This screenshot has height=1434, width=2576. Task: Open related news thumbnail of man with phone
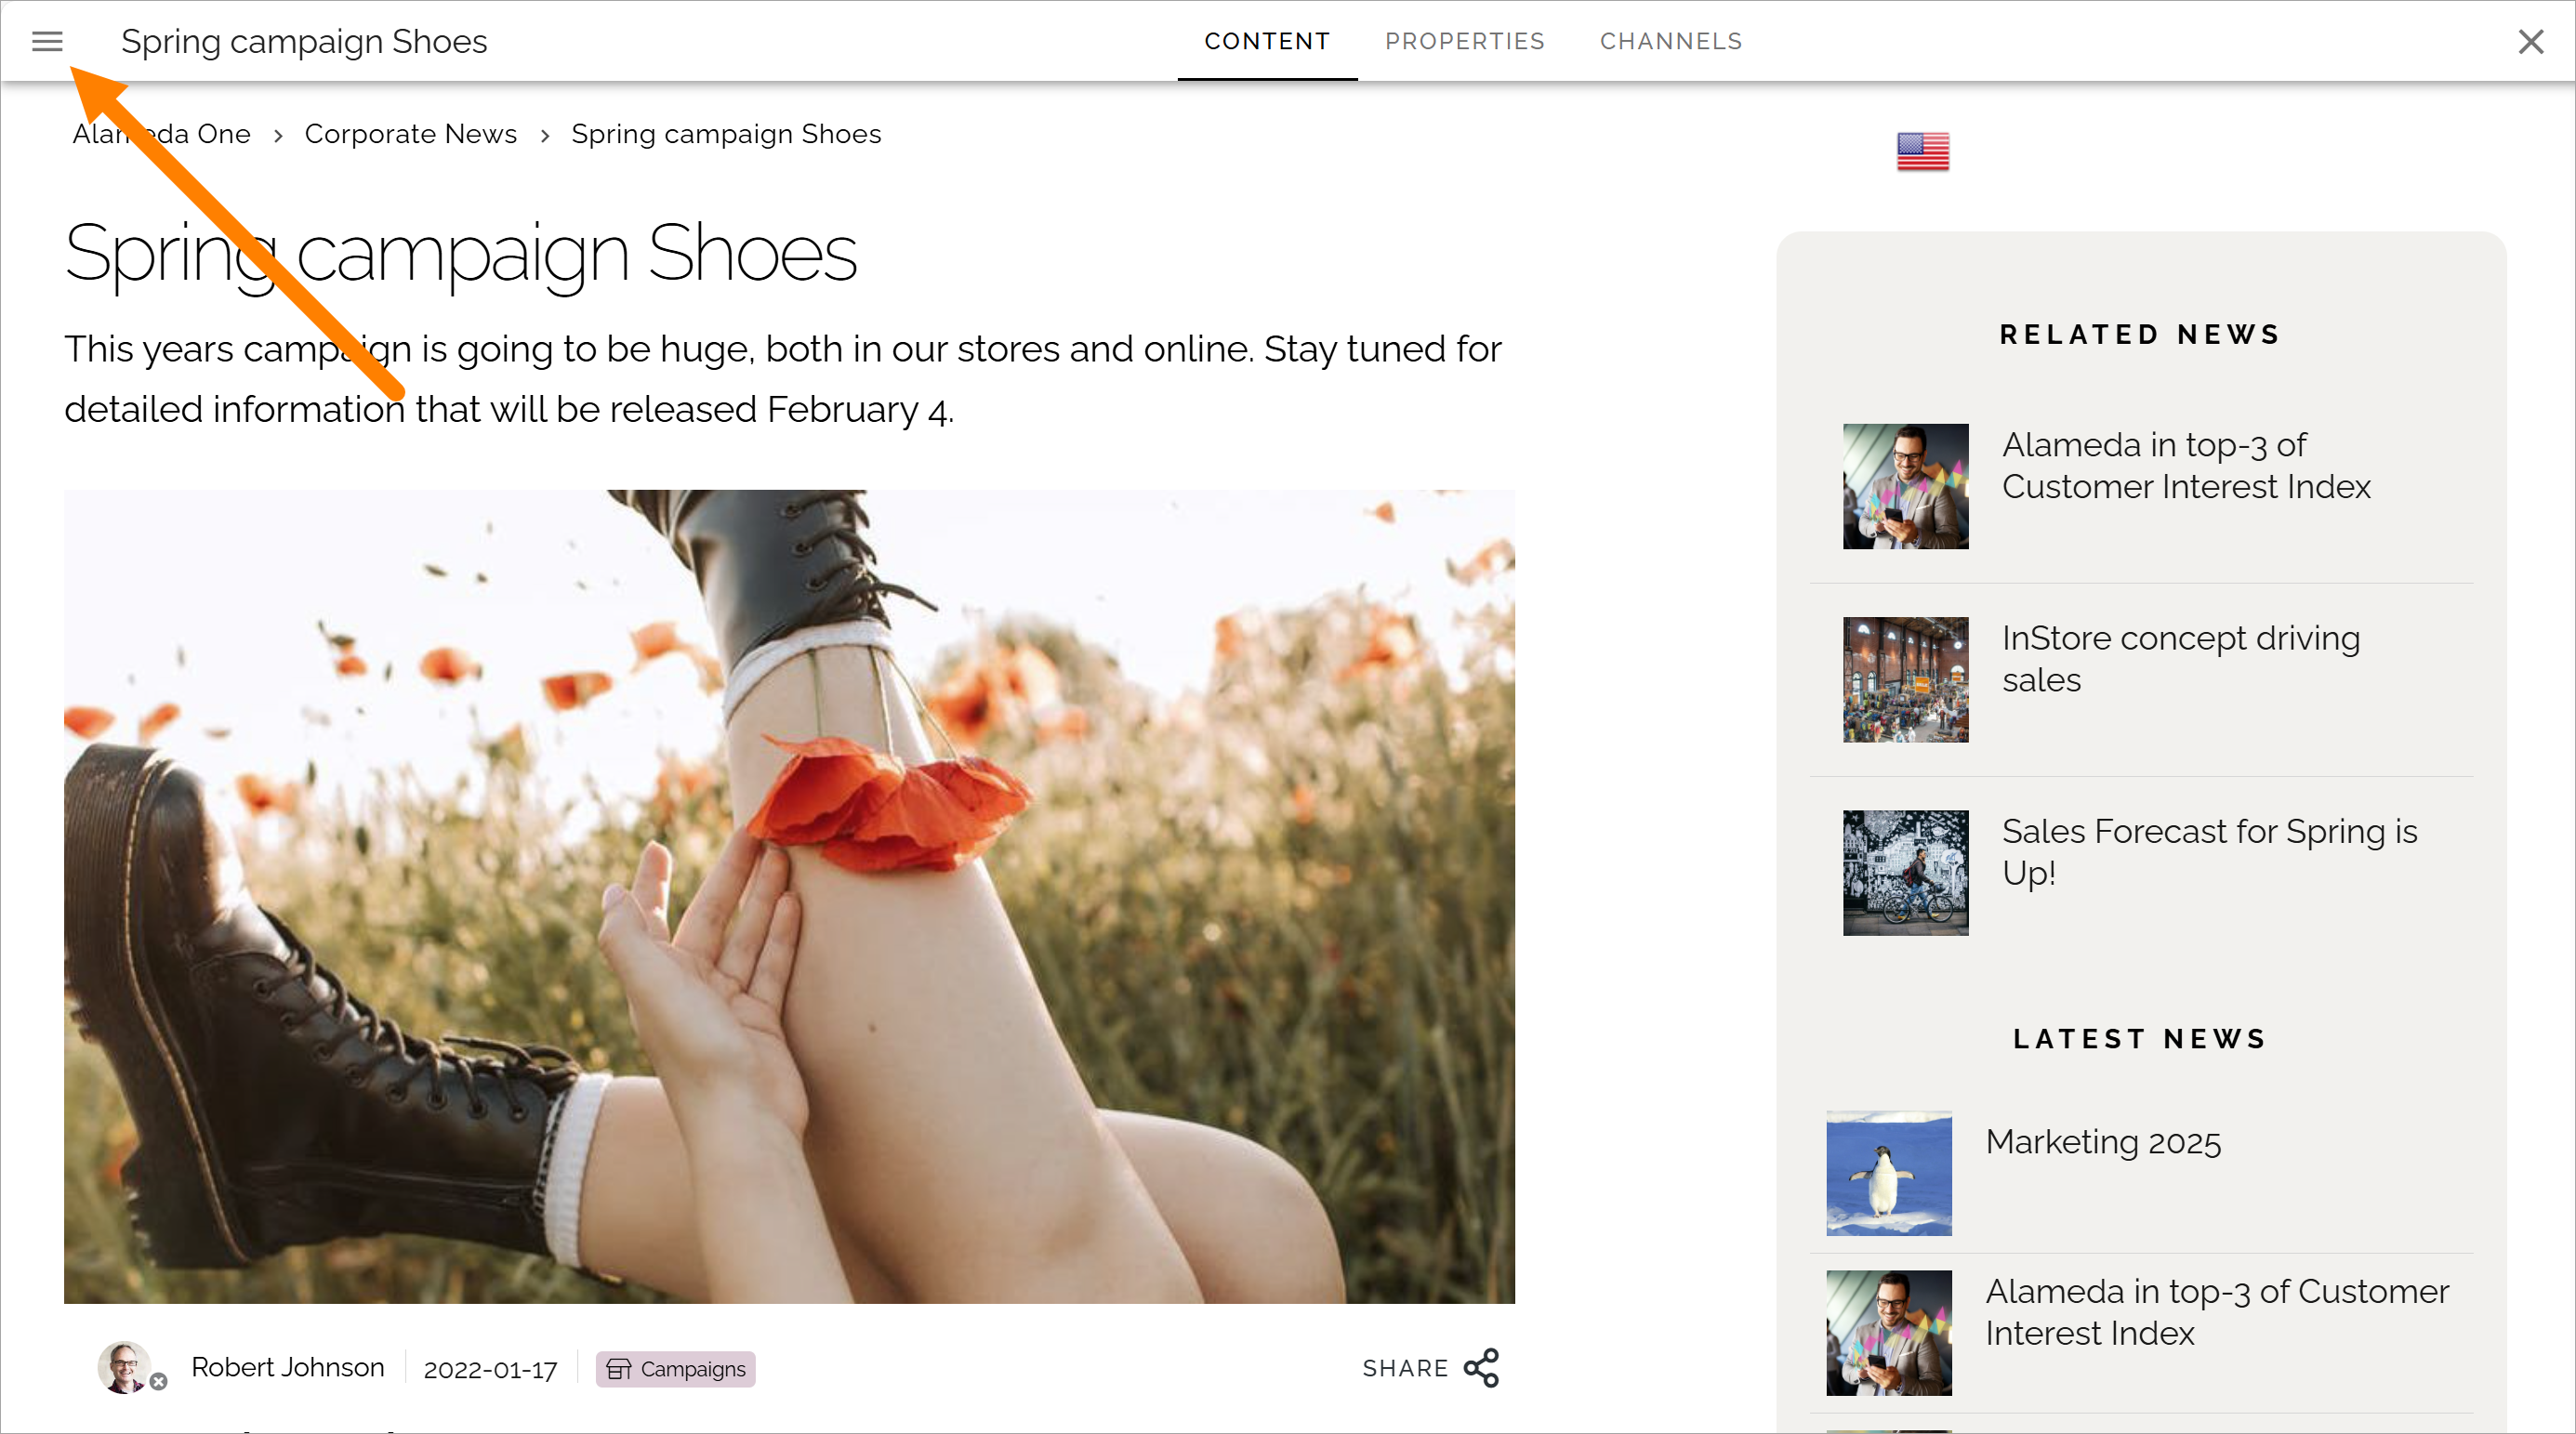1905,486
